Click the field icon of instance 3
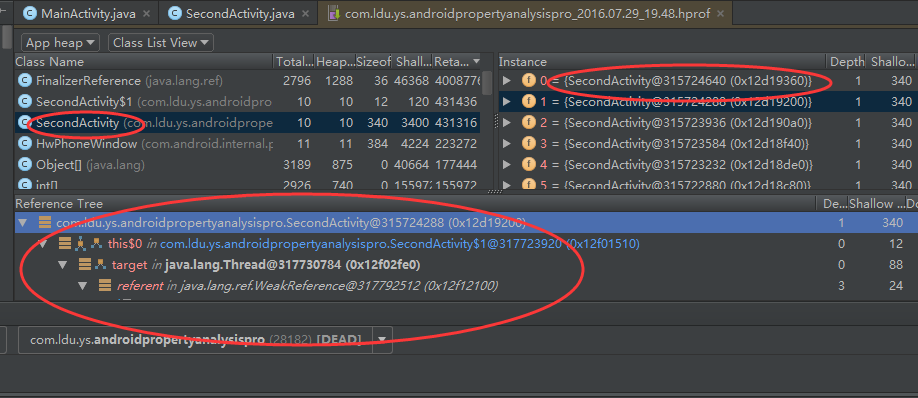Image resolution: width=918 pixels, height=398 pixels. tap(529, 143)
